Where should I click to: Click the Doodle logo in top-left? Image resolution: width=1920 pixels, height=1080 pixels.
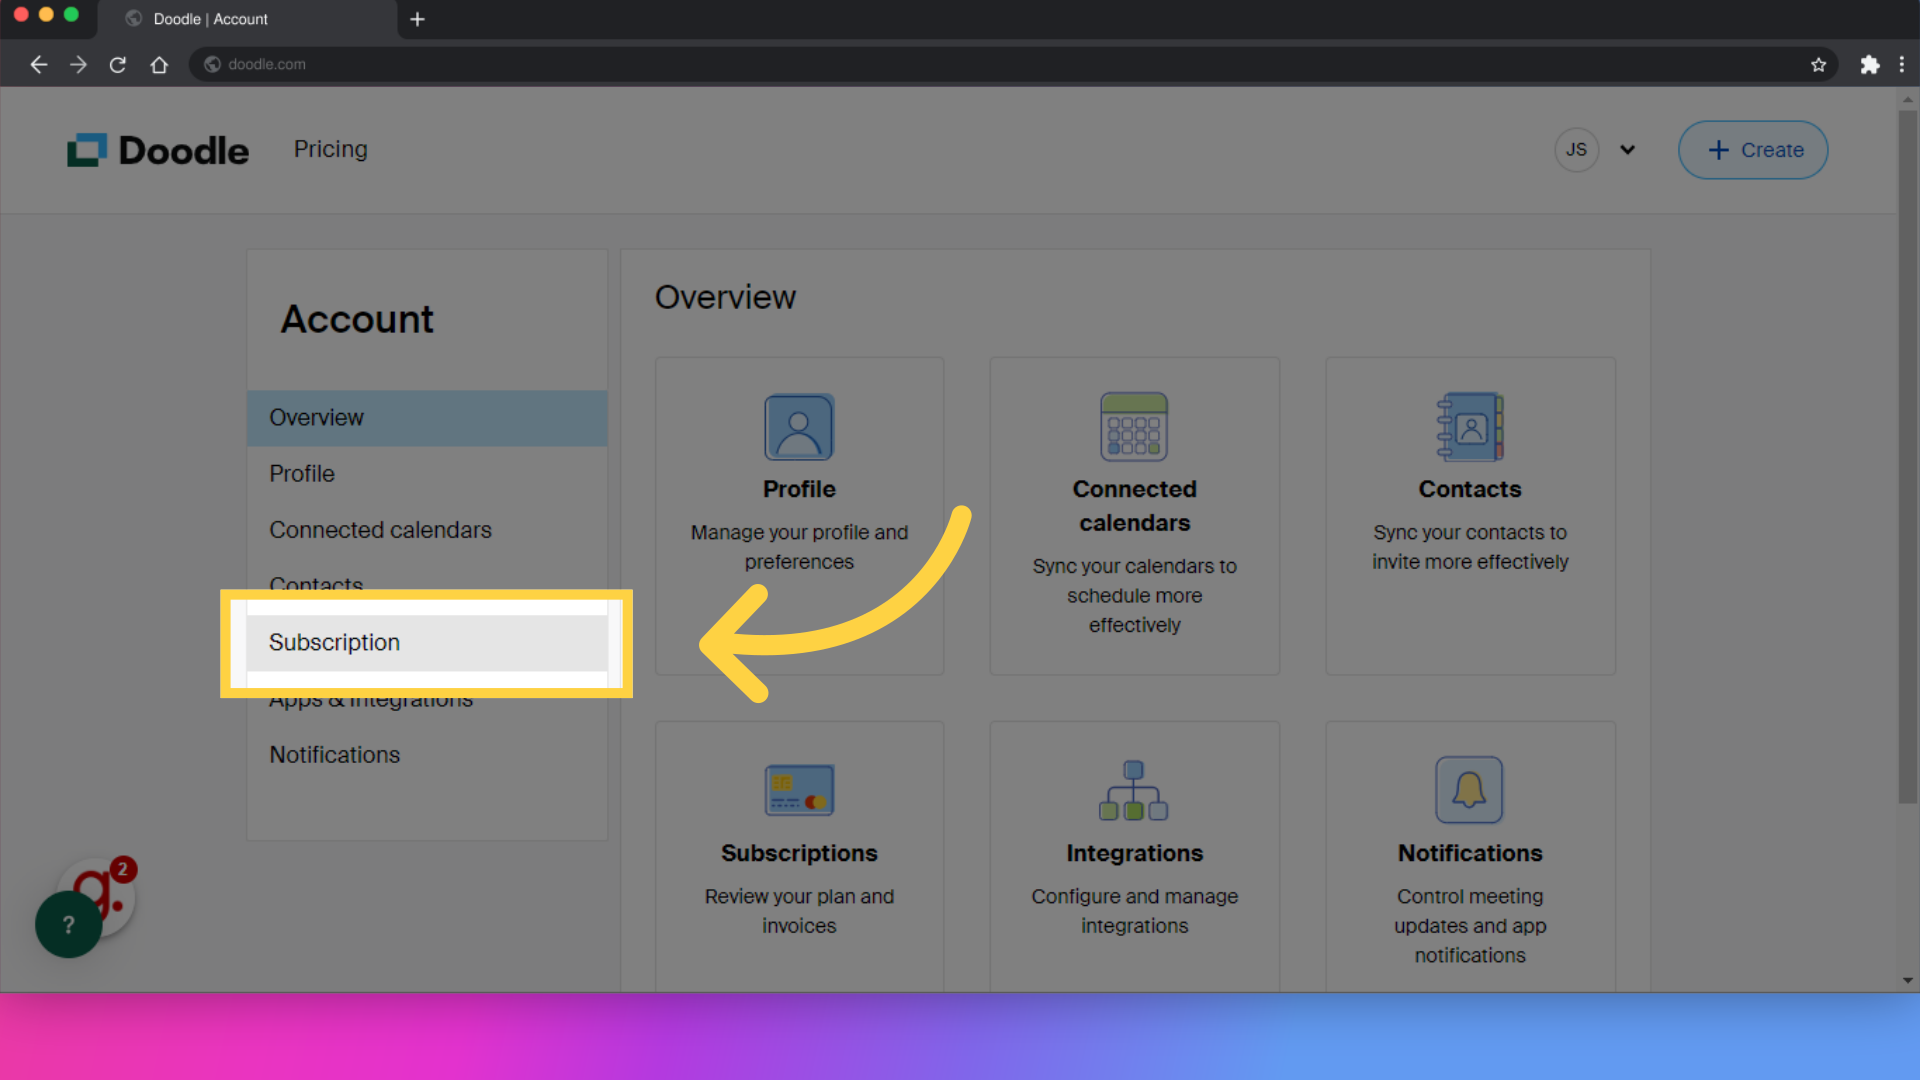click(x=157, y=149)
